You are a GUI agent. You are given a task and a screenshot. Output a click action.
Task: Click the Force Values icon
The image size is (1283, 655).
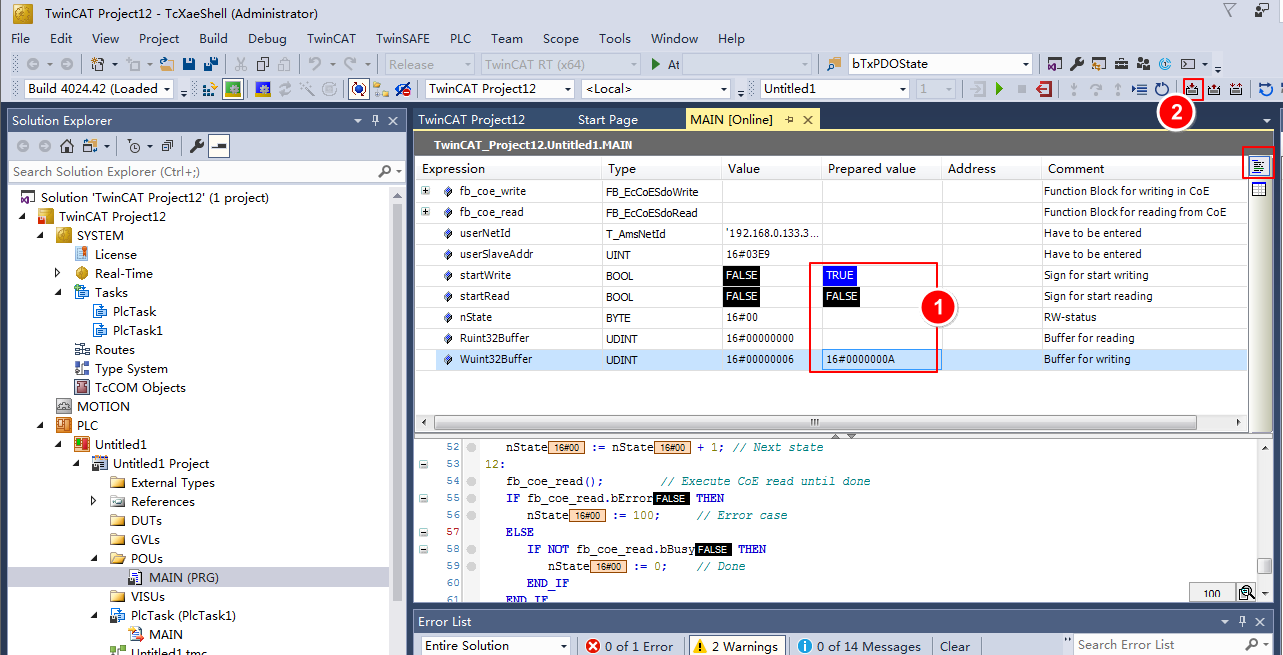[1214, 89]
